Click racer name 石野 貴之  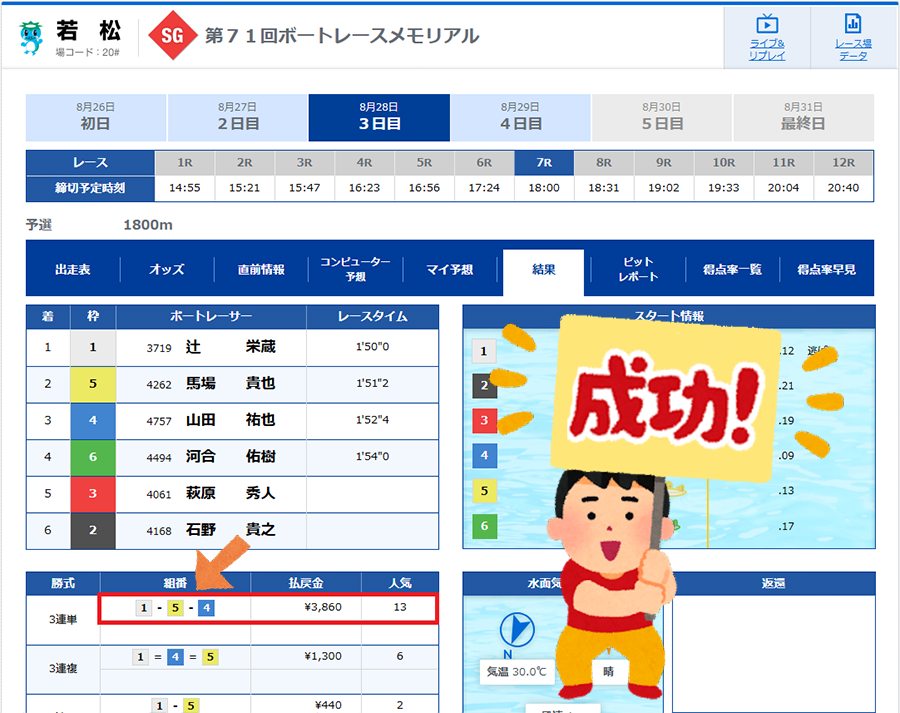231,529
